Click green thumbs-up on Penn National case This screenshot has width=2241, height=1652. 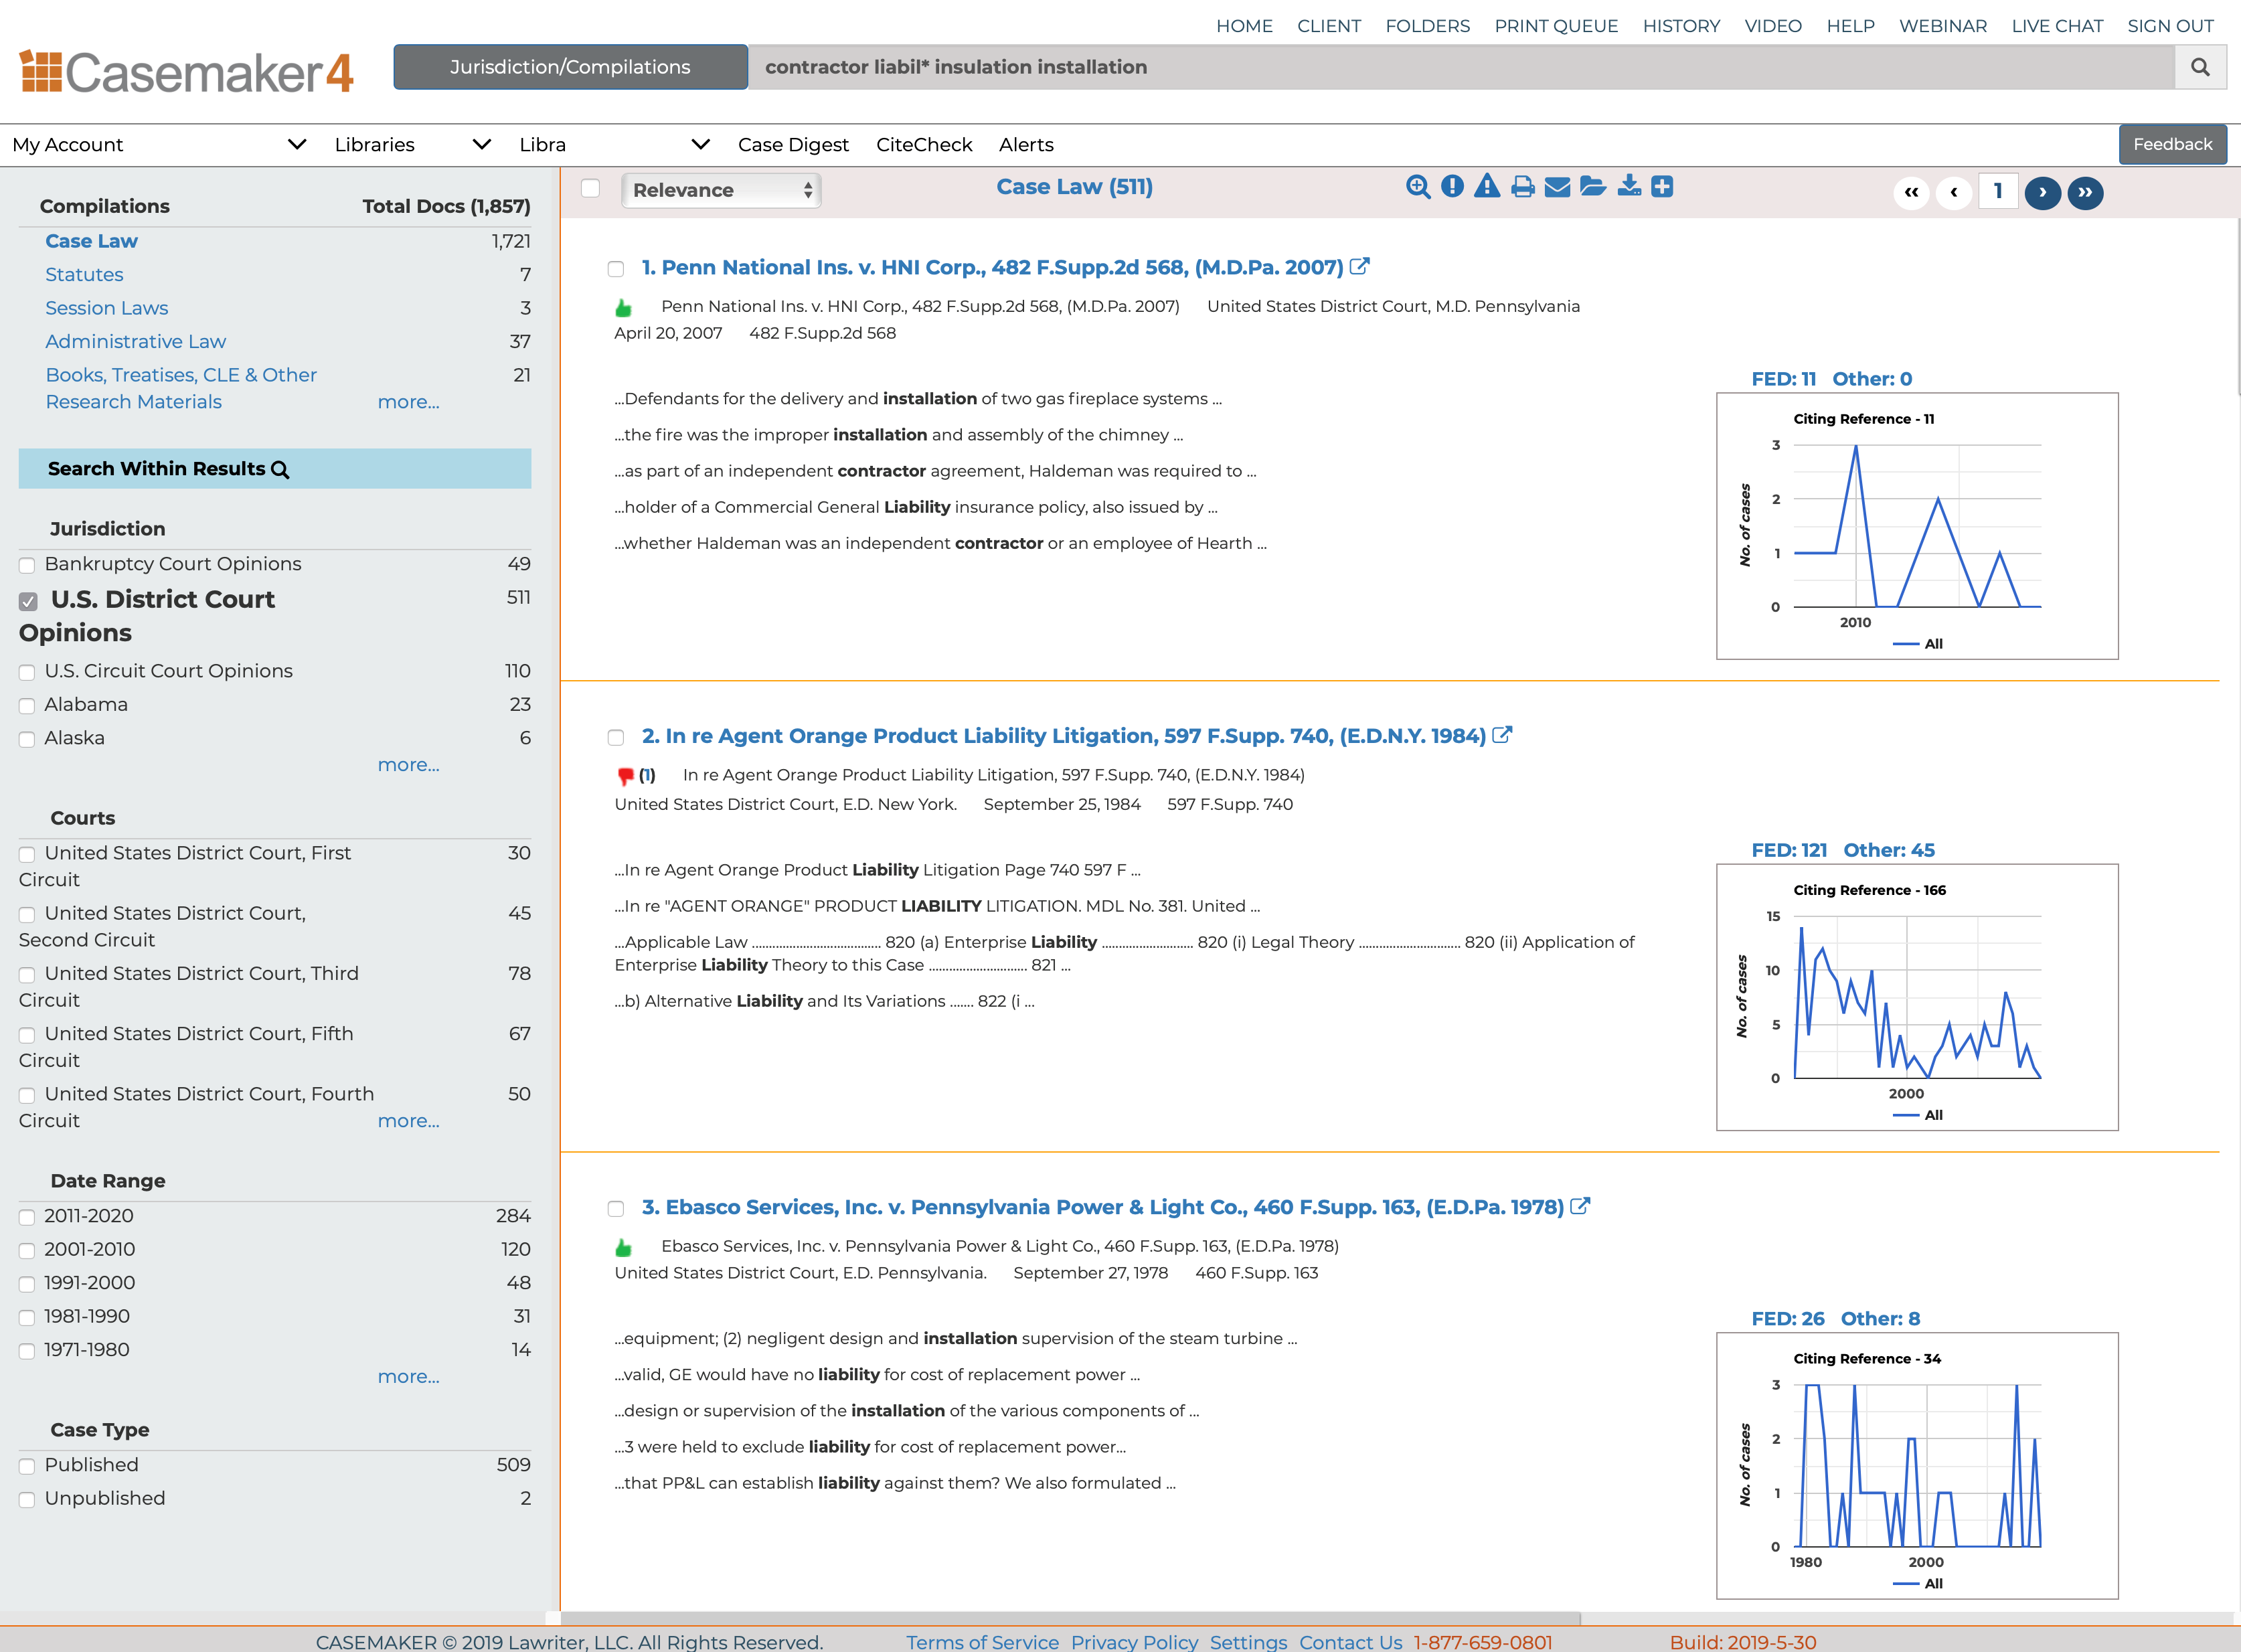pos(624,307)
